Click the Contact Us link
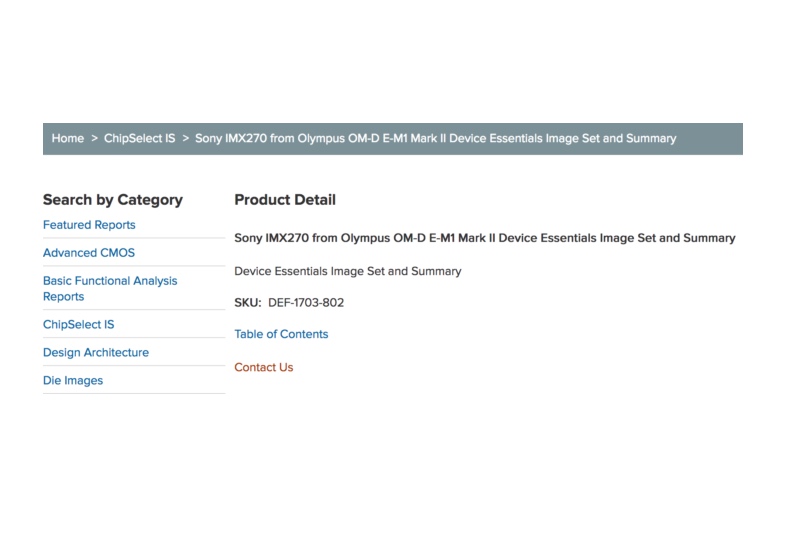800x533 pixels. (263, 367)
